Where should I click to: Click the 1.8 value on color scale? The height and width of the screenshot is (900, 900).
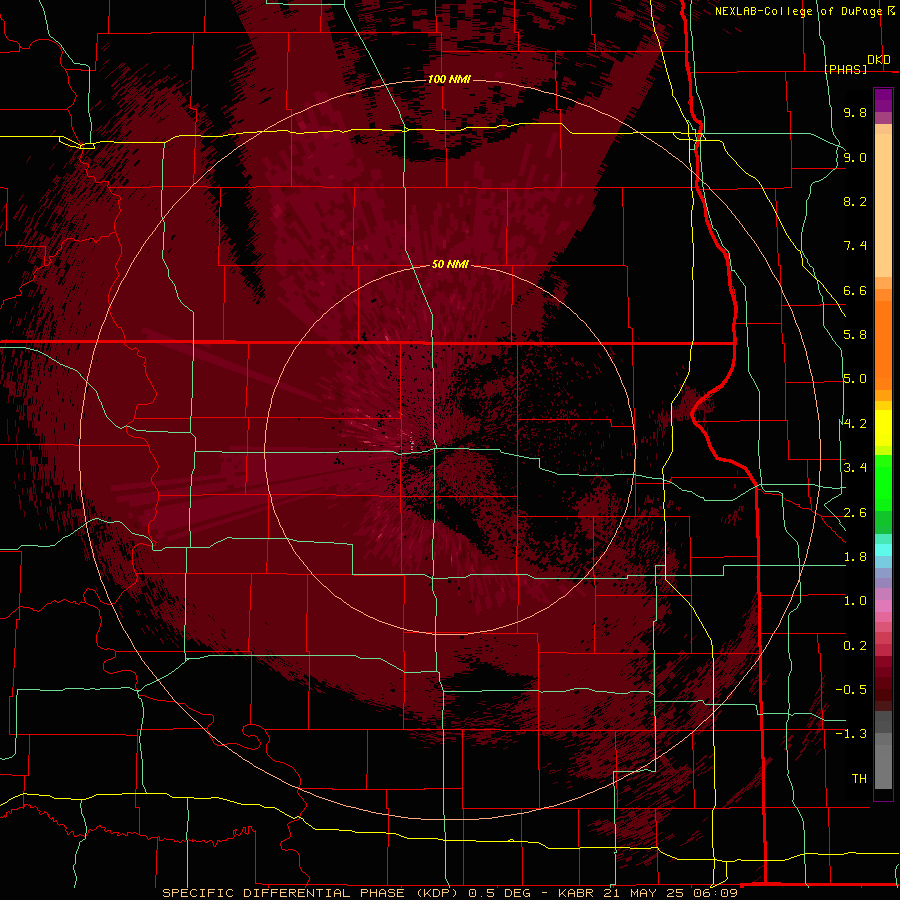tap(855, 557)
